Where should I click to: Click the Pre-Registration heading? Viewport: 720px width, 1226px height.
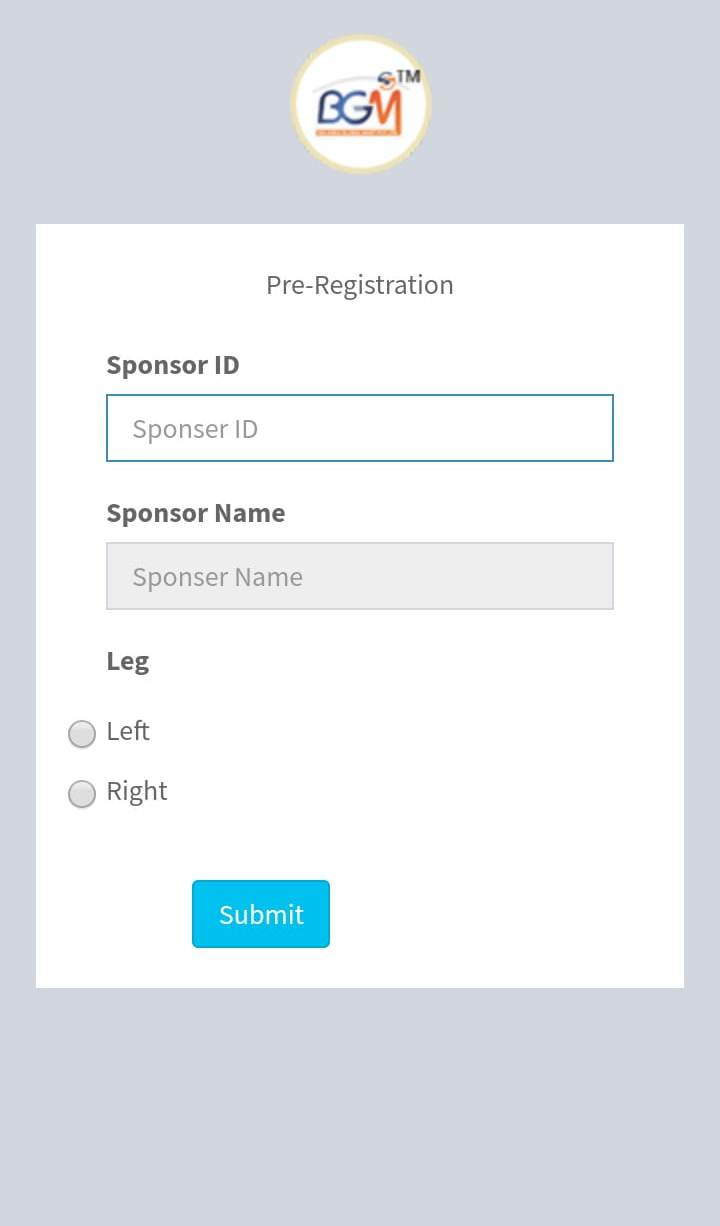360,285
